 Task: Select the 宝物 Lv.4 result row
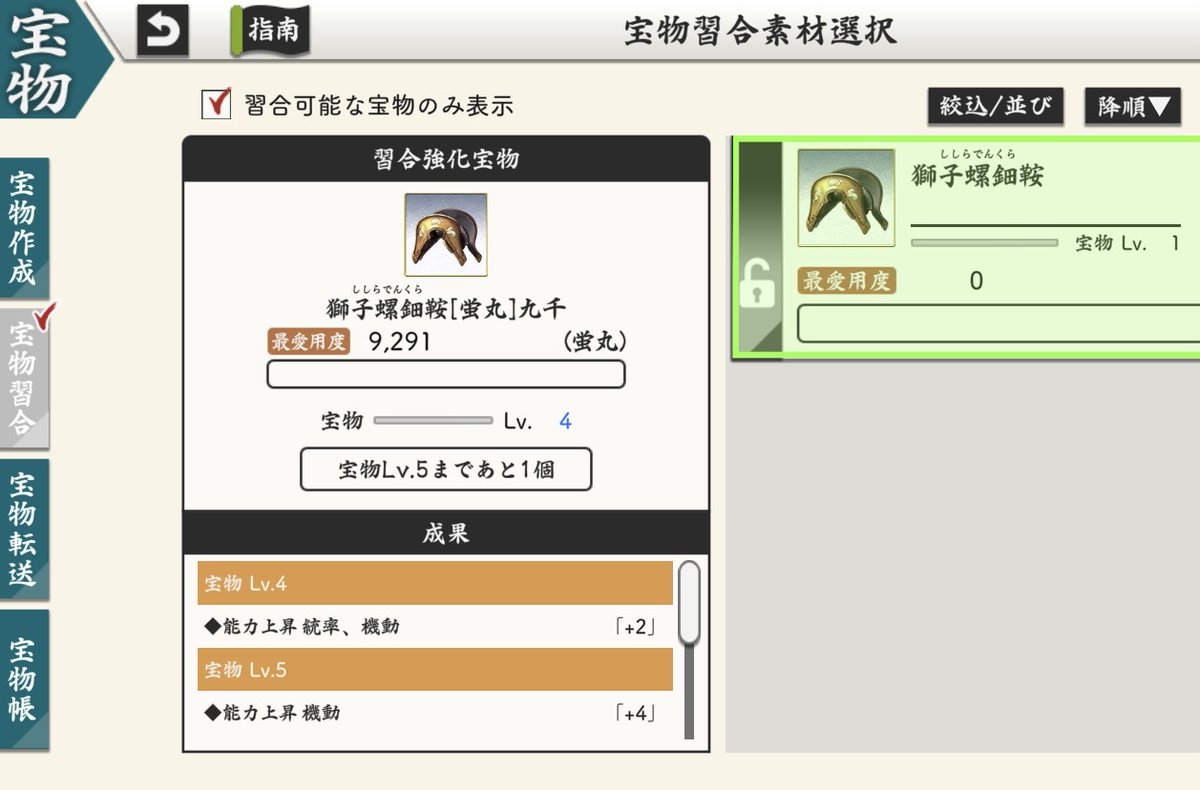point(435,583)
